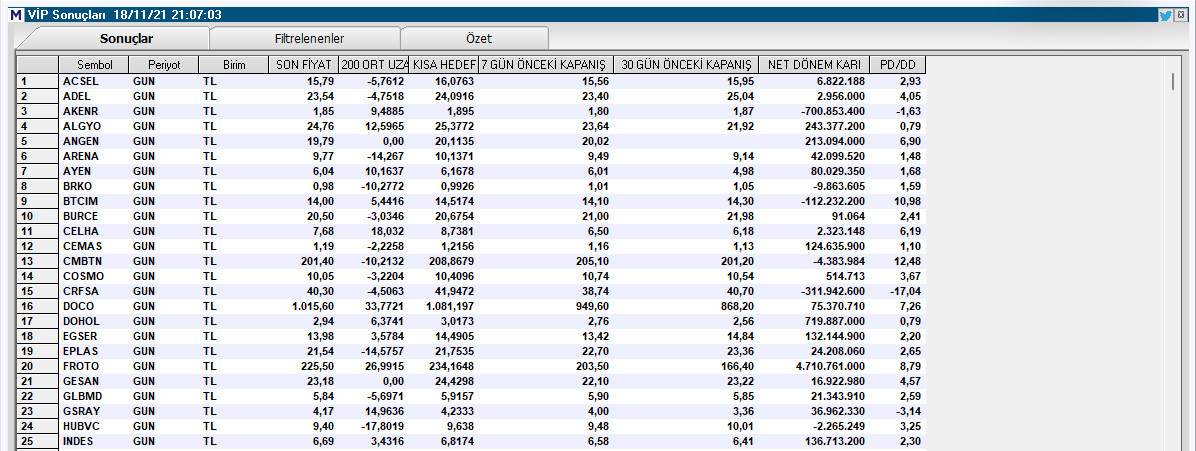This screenshot has width=1196, height=451.
Task: Click GSRAY's PD/DD value -3,14
Action: click(x=908, y=411)
